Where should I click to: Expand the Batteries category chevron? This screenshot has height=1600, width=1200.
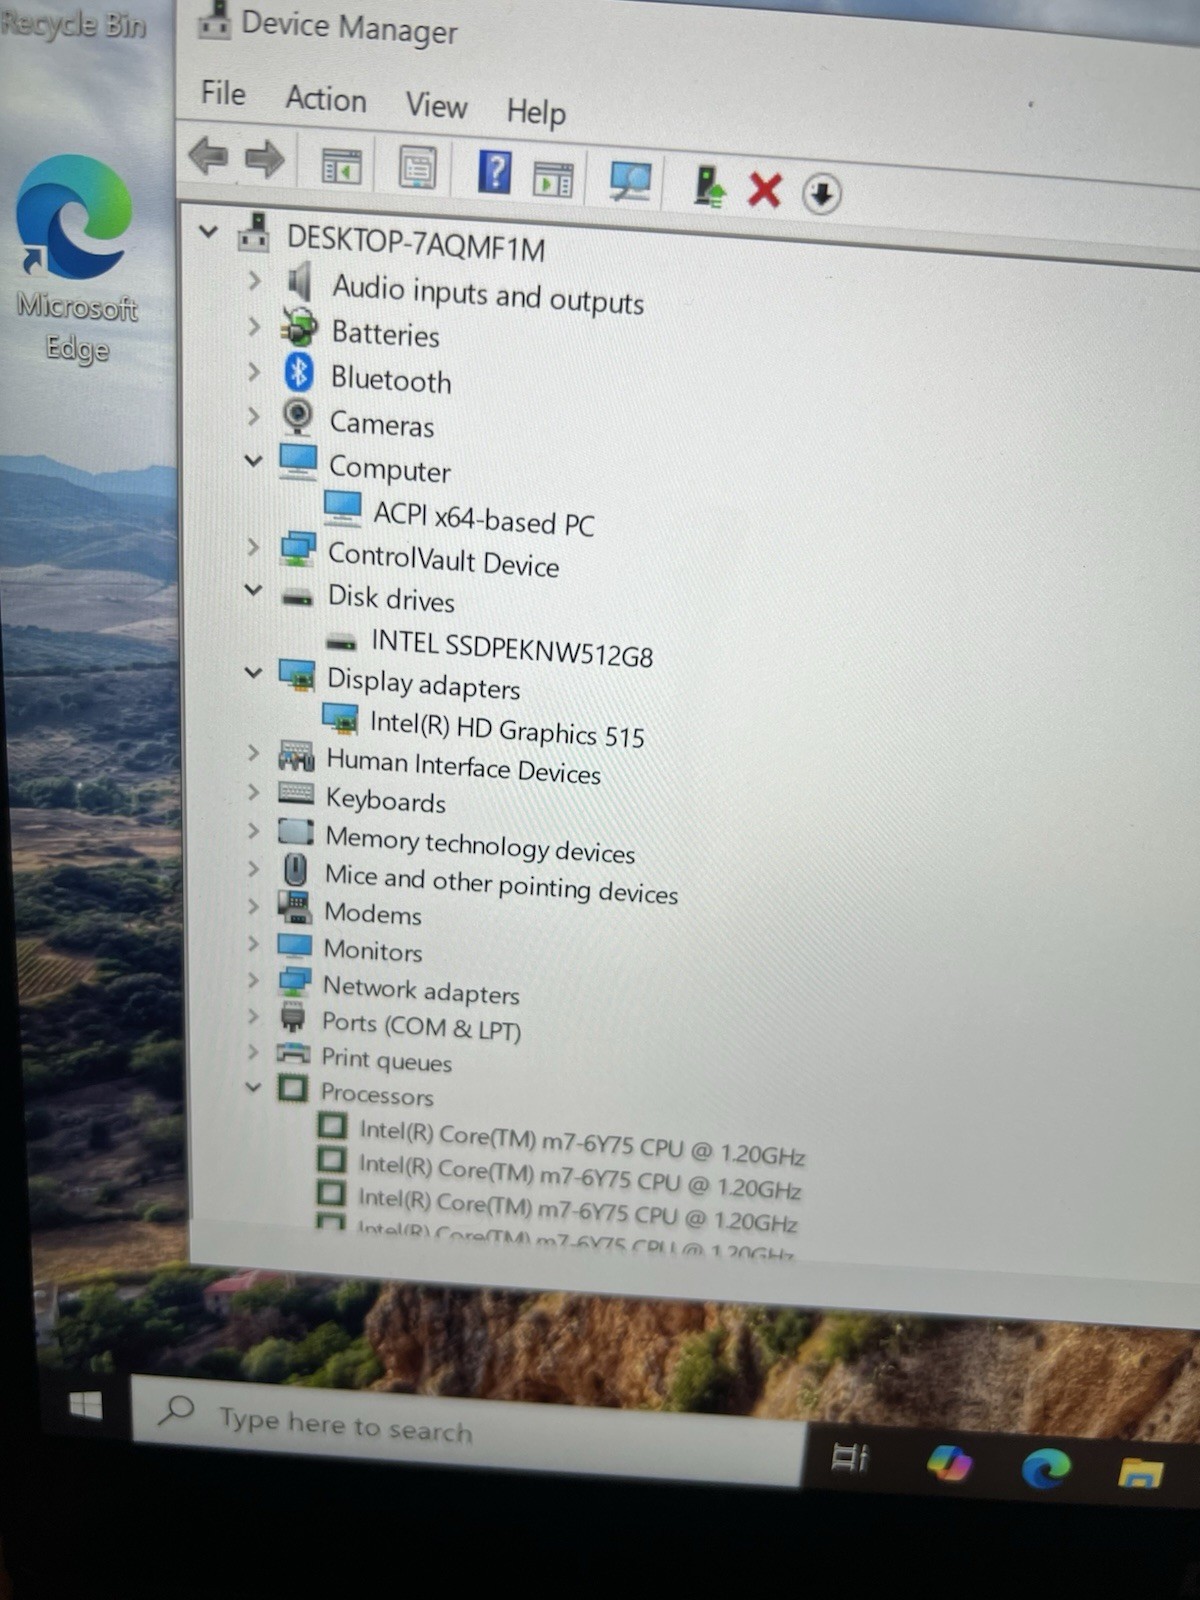point(254,327)
